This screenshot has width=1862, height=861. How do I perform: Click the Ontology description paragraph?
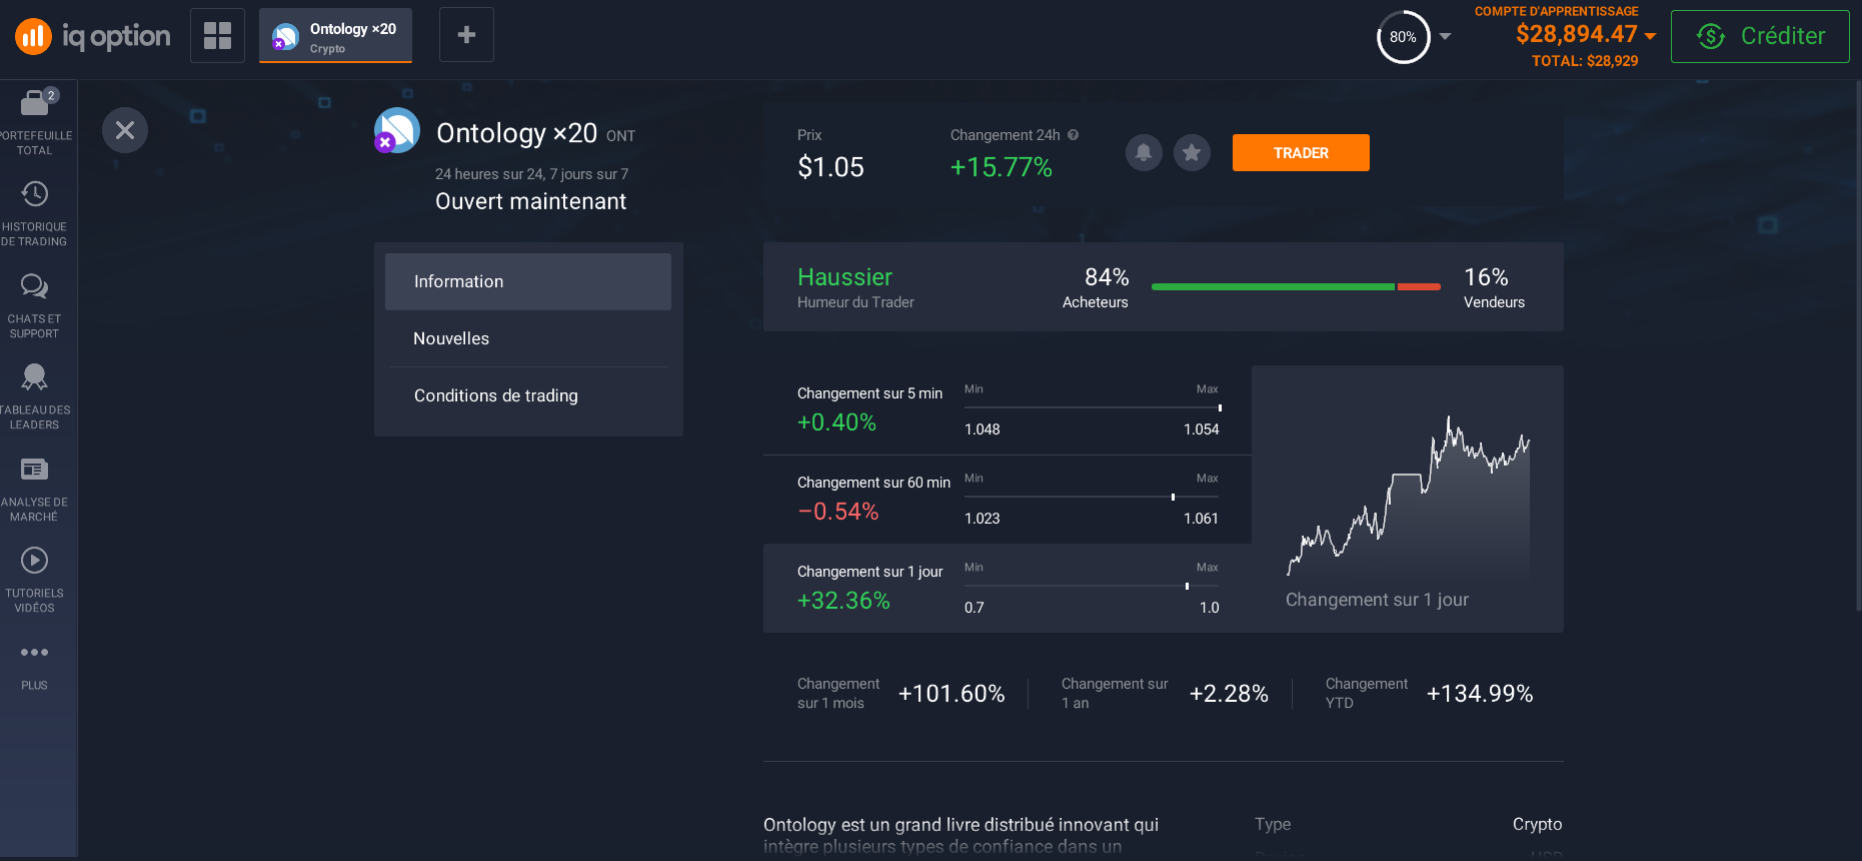961,836
